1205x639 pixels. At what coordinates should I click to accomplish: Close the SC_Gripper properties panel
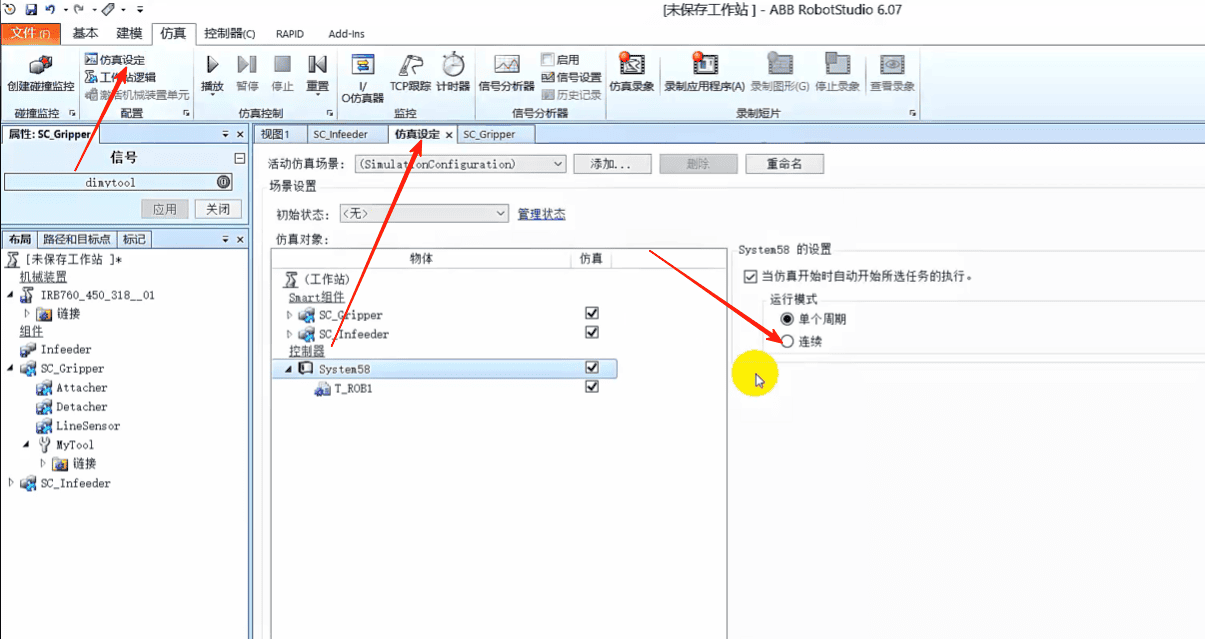click(x=240, y=134)
